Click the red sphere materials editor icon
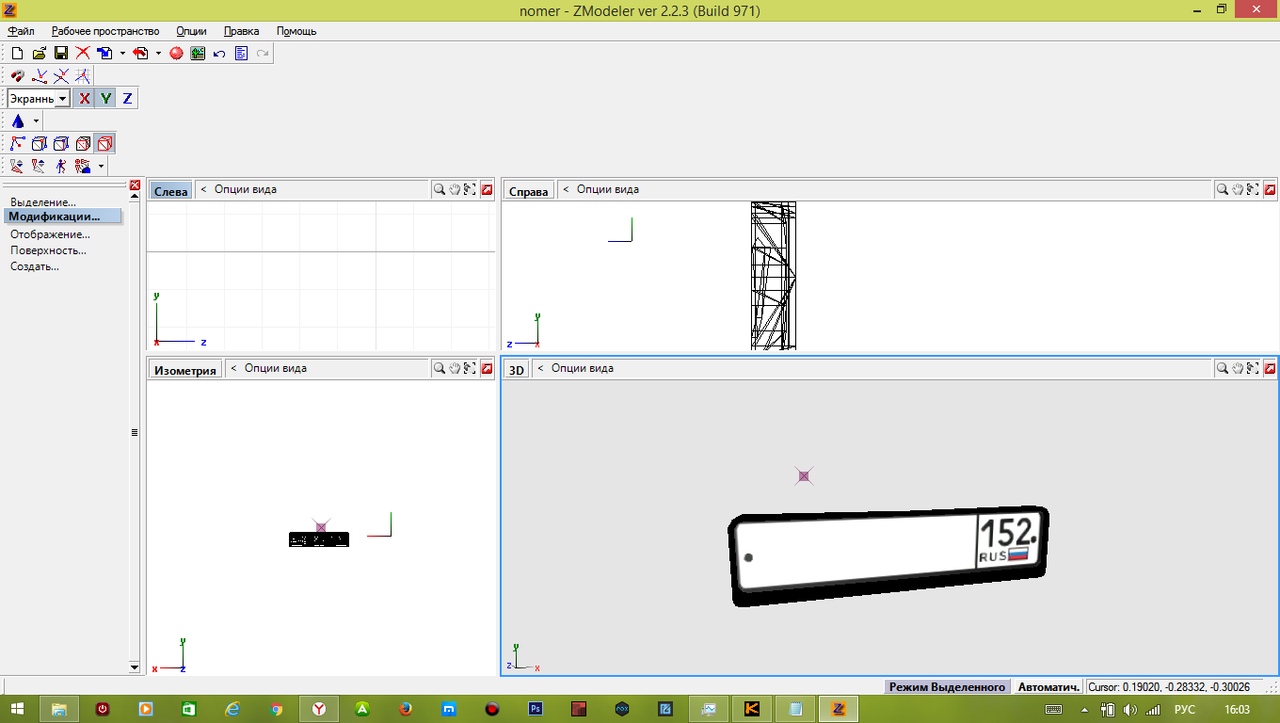1280x723 pixels. [176, 53]
